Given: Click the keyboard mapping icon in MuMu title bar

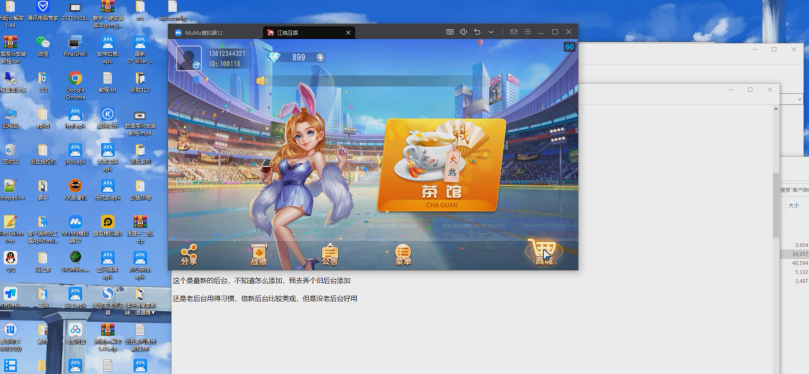Looking at the screenshot, I should [450, 32].
